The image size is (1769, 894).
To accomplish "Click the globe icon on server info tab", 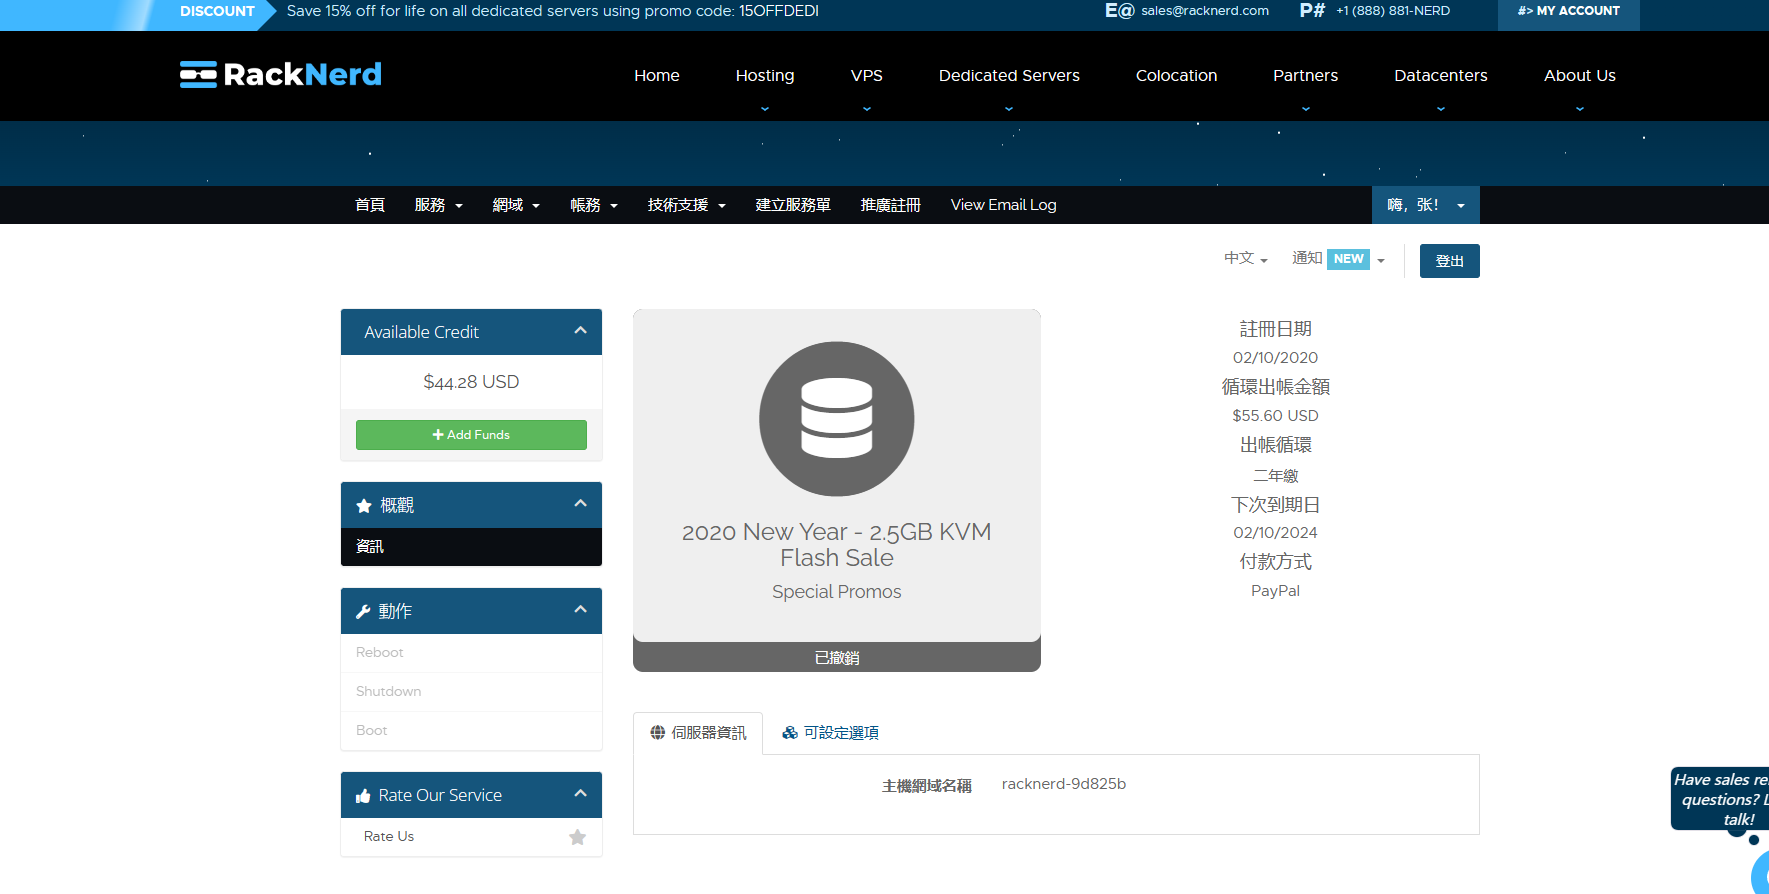I will (657, 733).
